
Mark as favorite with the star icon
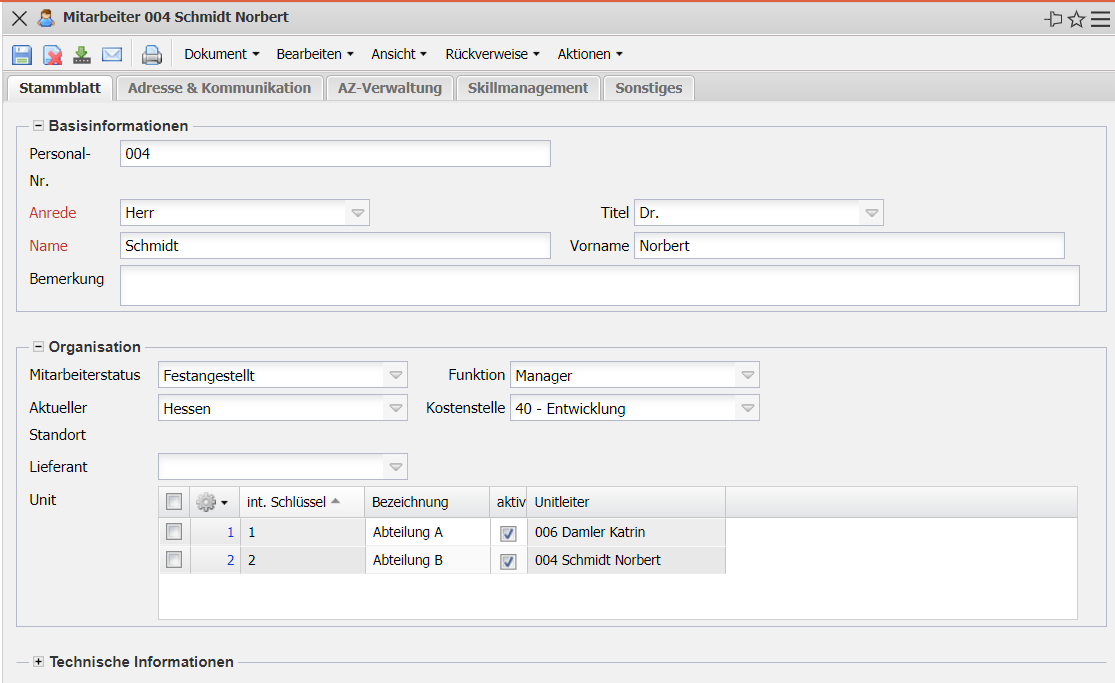click(x=1076, y=19)
